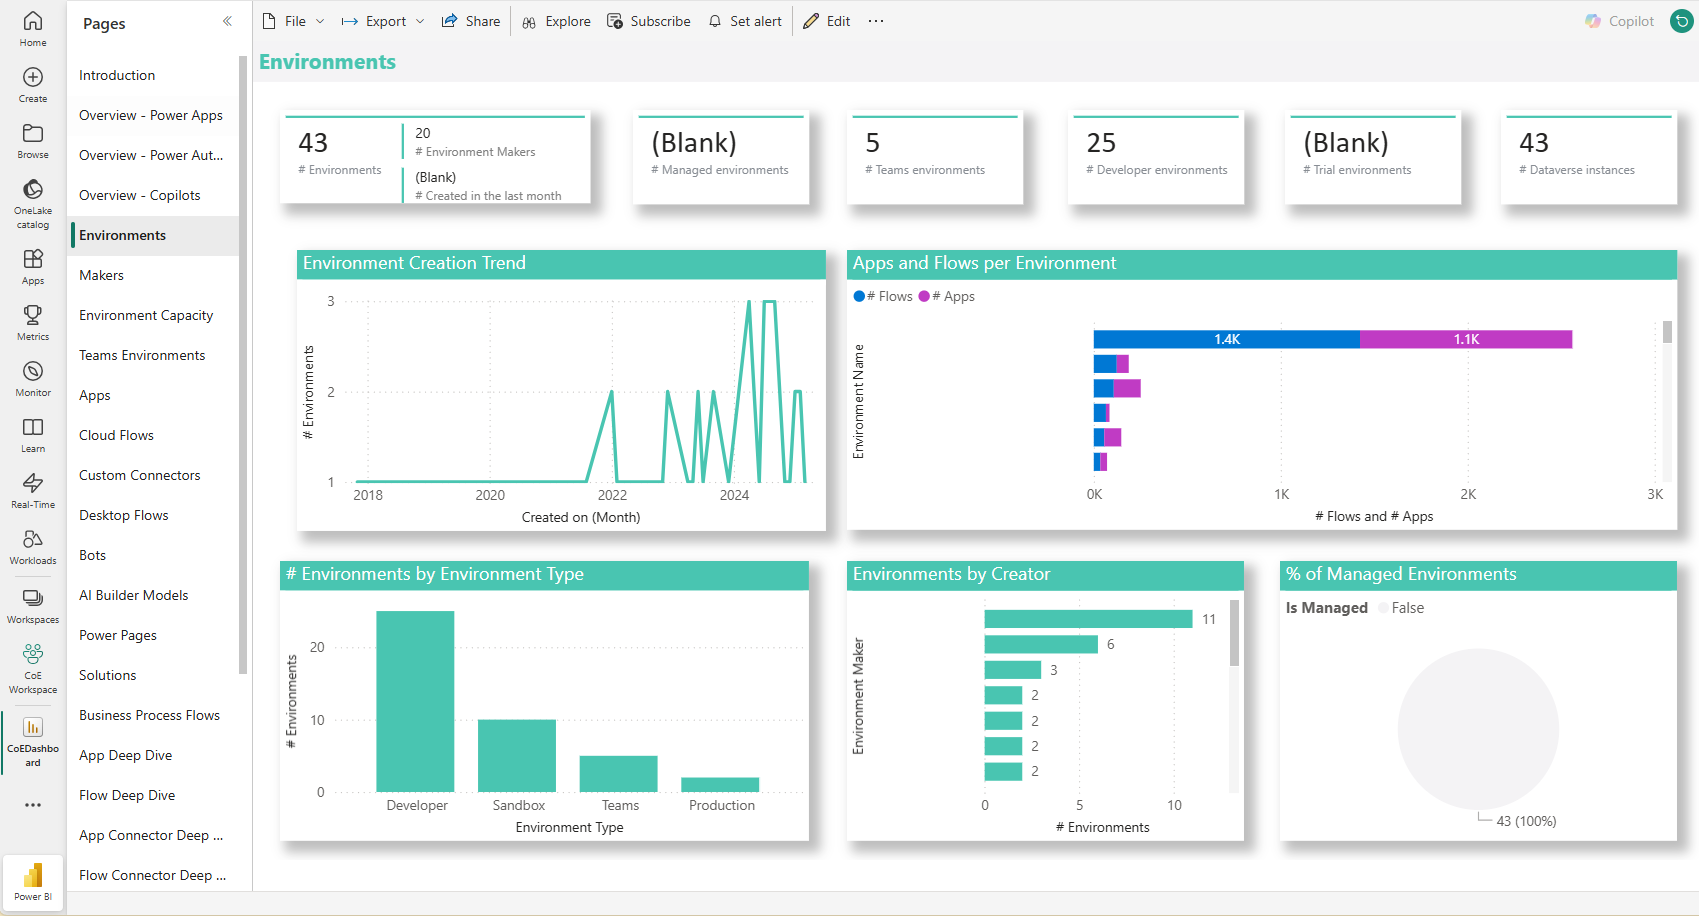Screen dimensions: 1699x916
Task: Click the 43 Dataverse instances card
Action: [x=1589, y=158]
